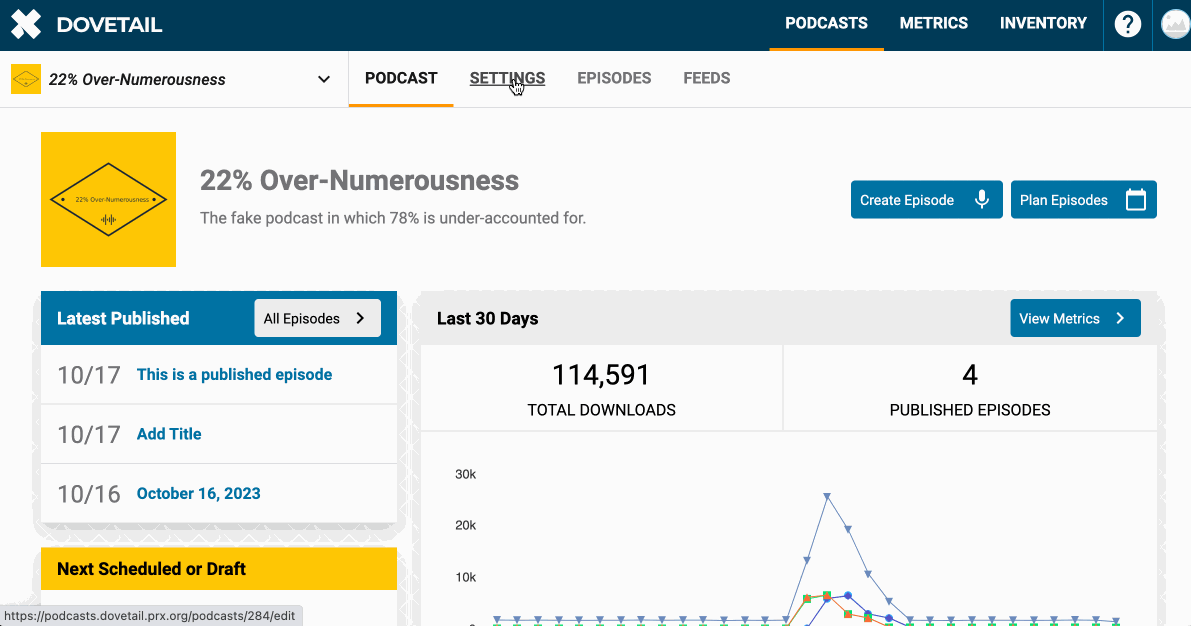Open the episode titled This is a published episode
This screenshot has width=1191, height=626.
pos(234,374)
